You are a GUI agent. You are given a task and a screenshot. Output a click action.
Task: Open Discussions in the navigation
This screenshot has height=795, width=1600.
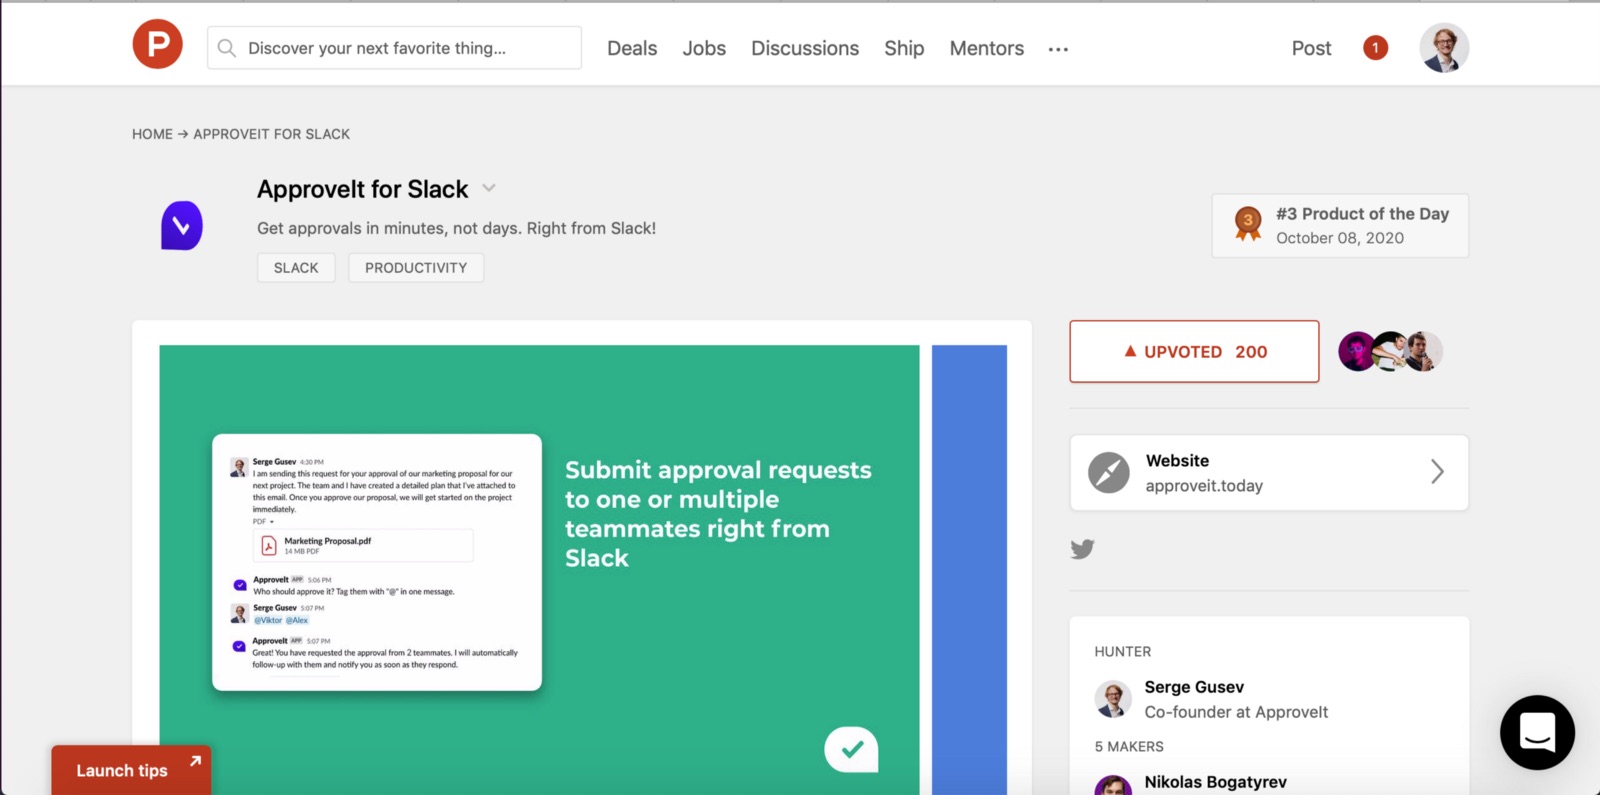click(805, 48)
